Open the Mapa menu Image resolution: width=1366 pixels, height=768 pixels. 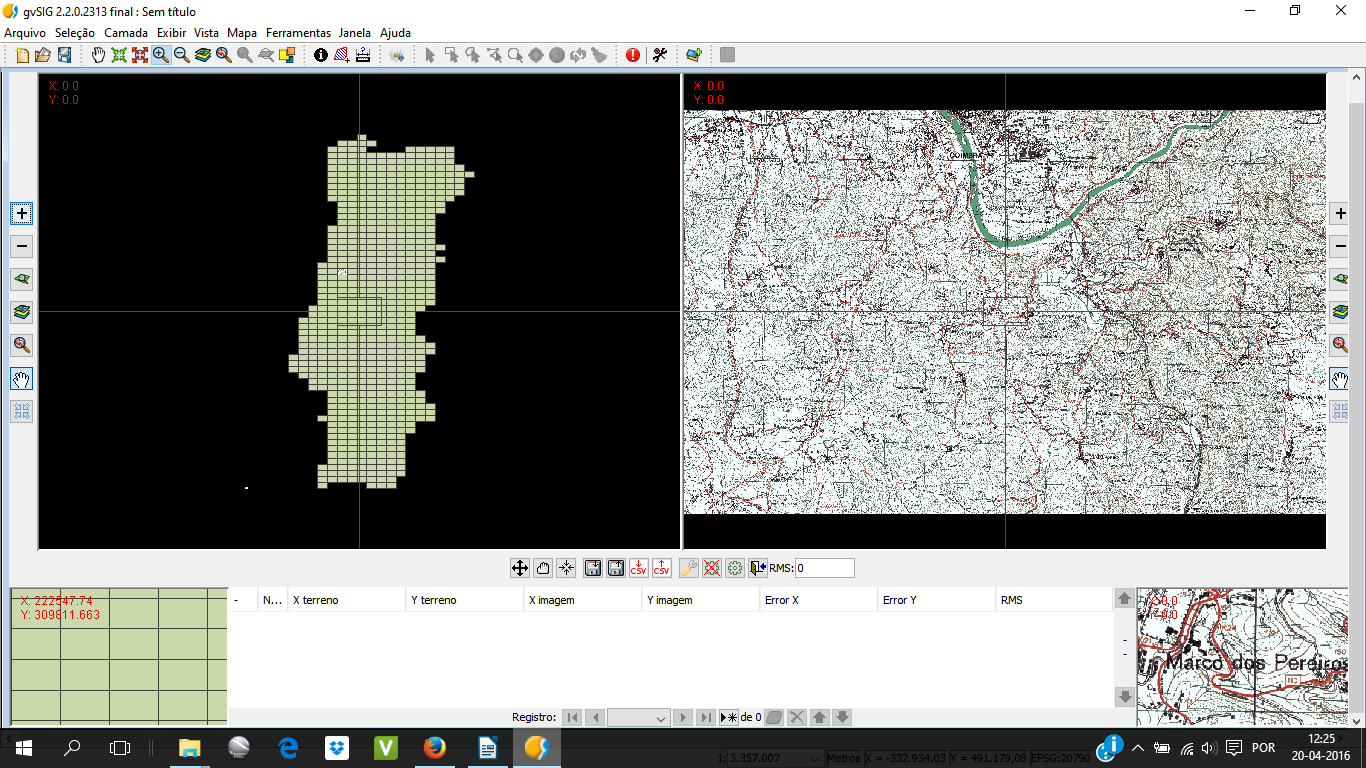[242, 33]
